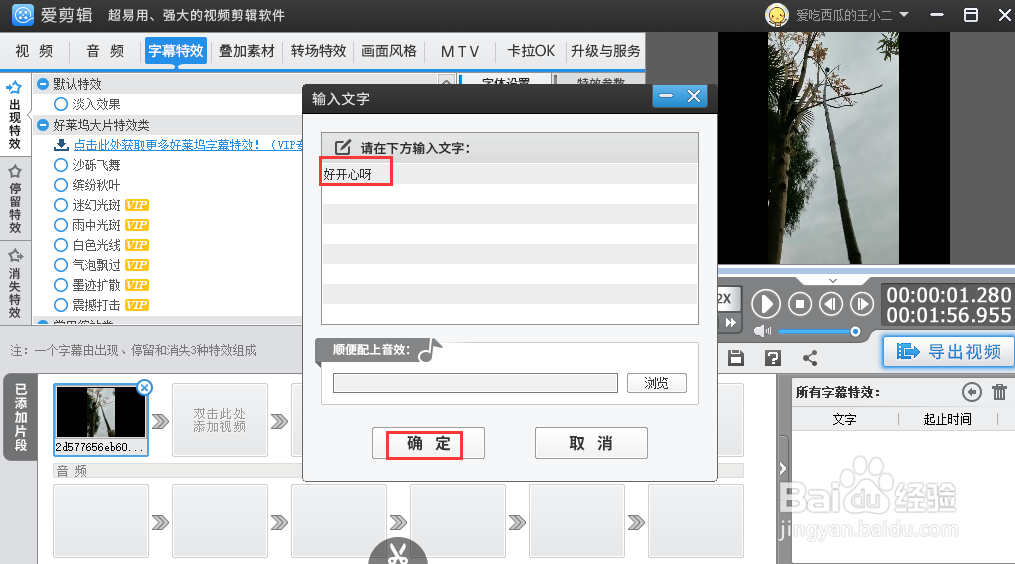Viewport: 1015px width, 564px height.
Task: Delete subtitle with the trash icon
Action: click(999, 392)
